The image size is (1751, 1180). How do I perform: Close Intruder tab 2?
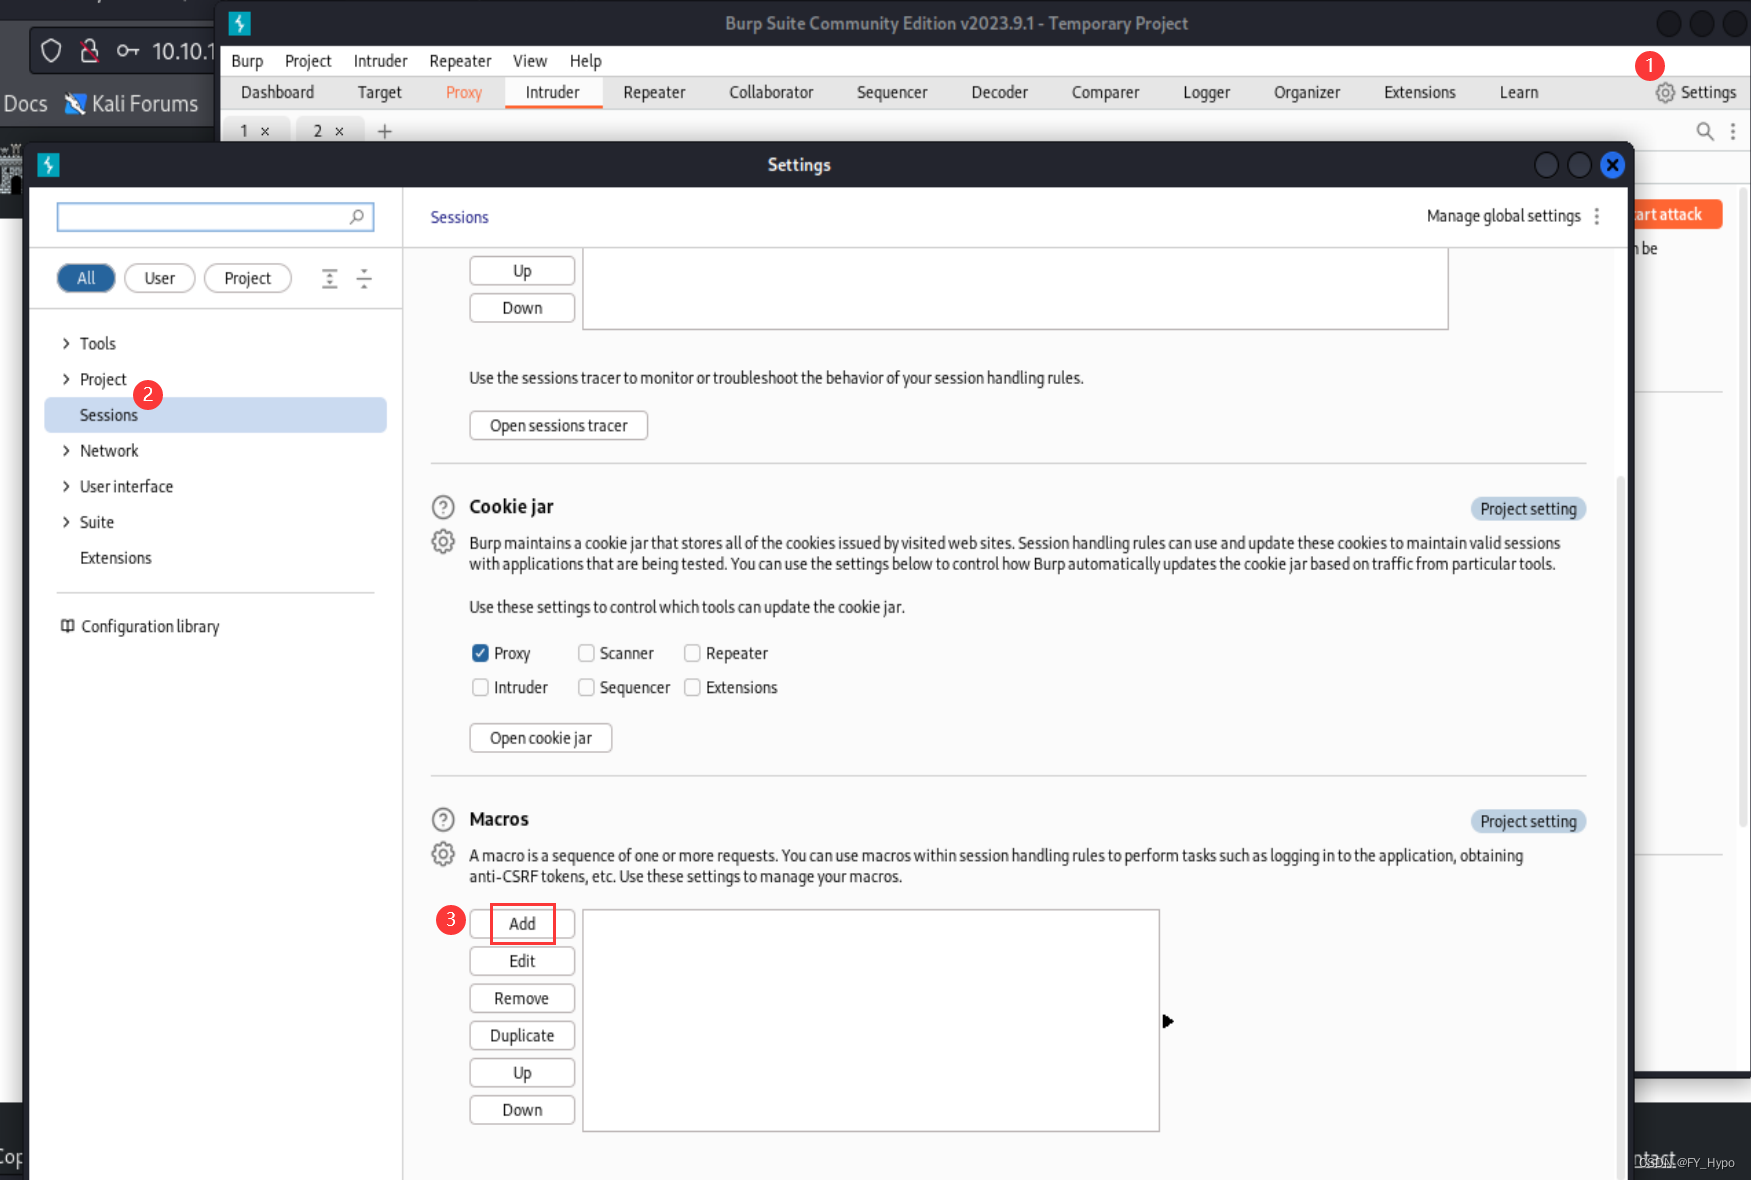(339, 131)
